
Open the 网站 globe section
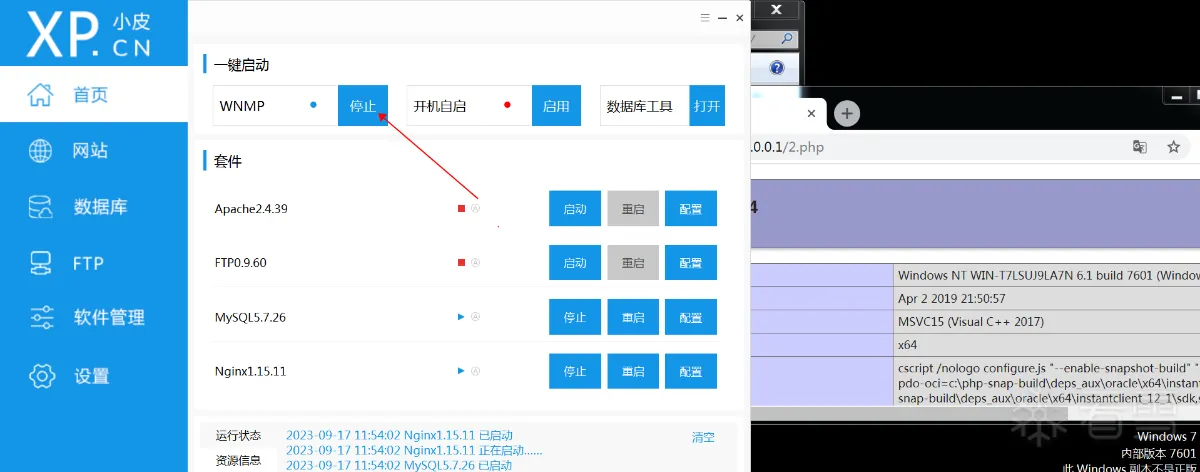94,151
